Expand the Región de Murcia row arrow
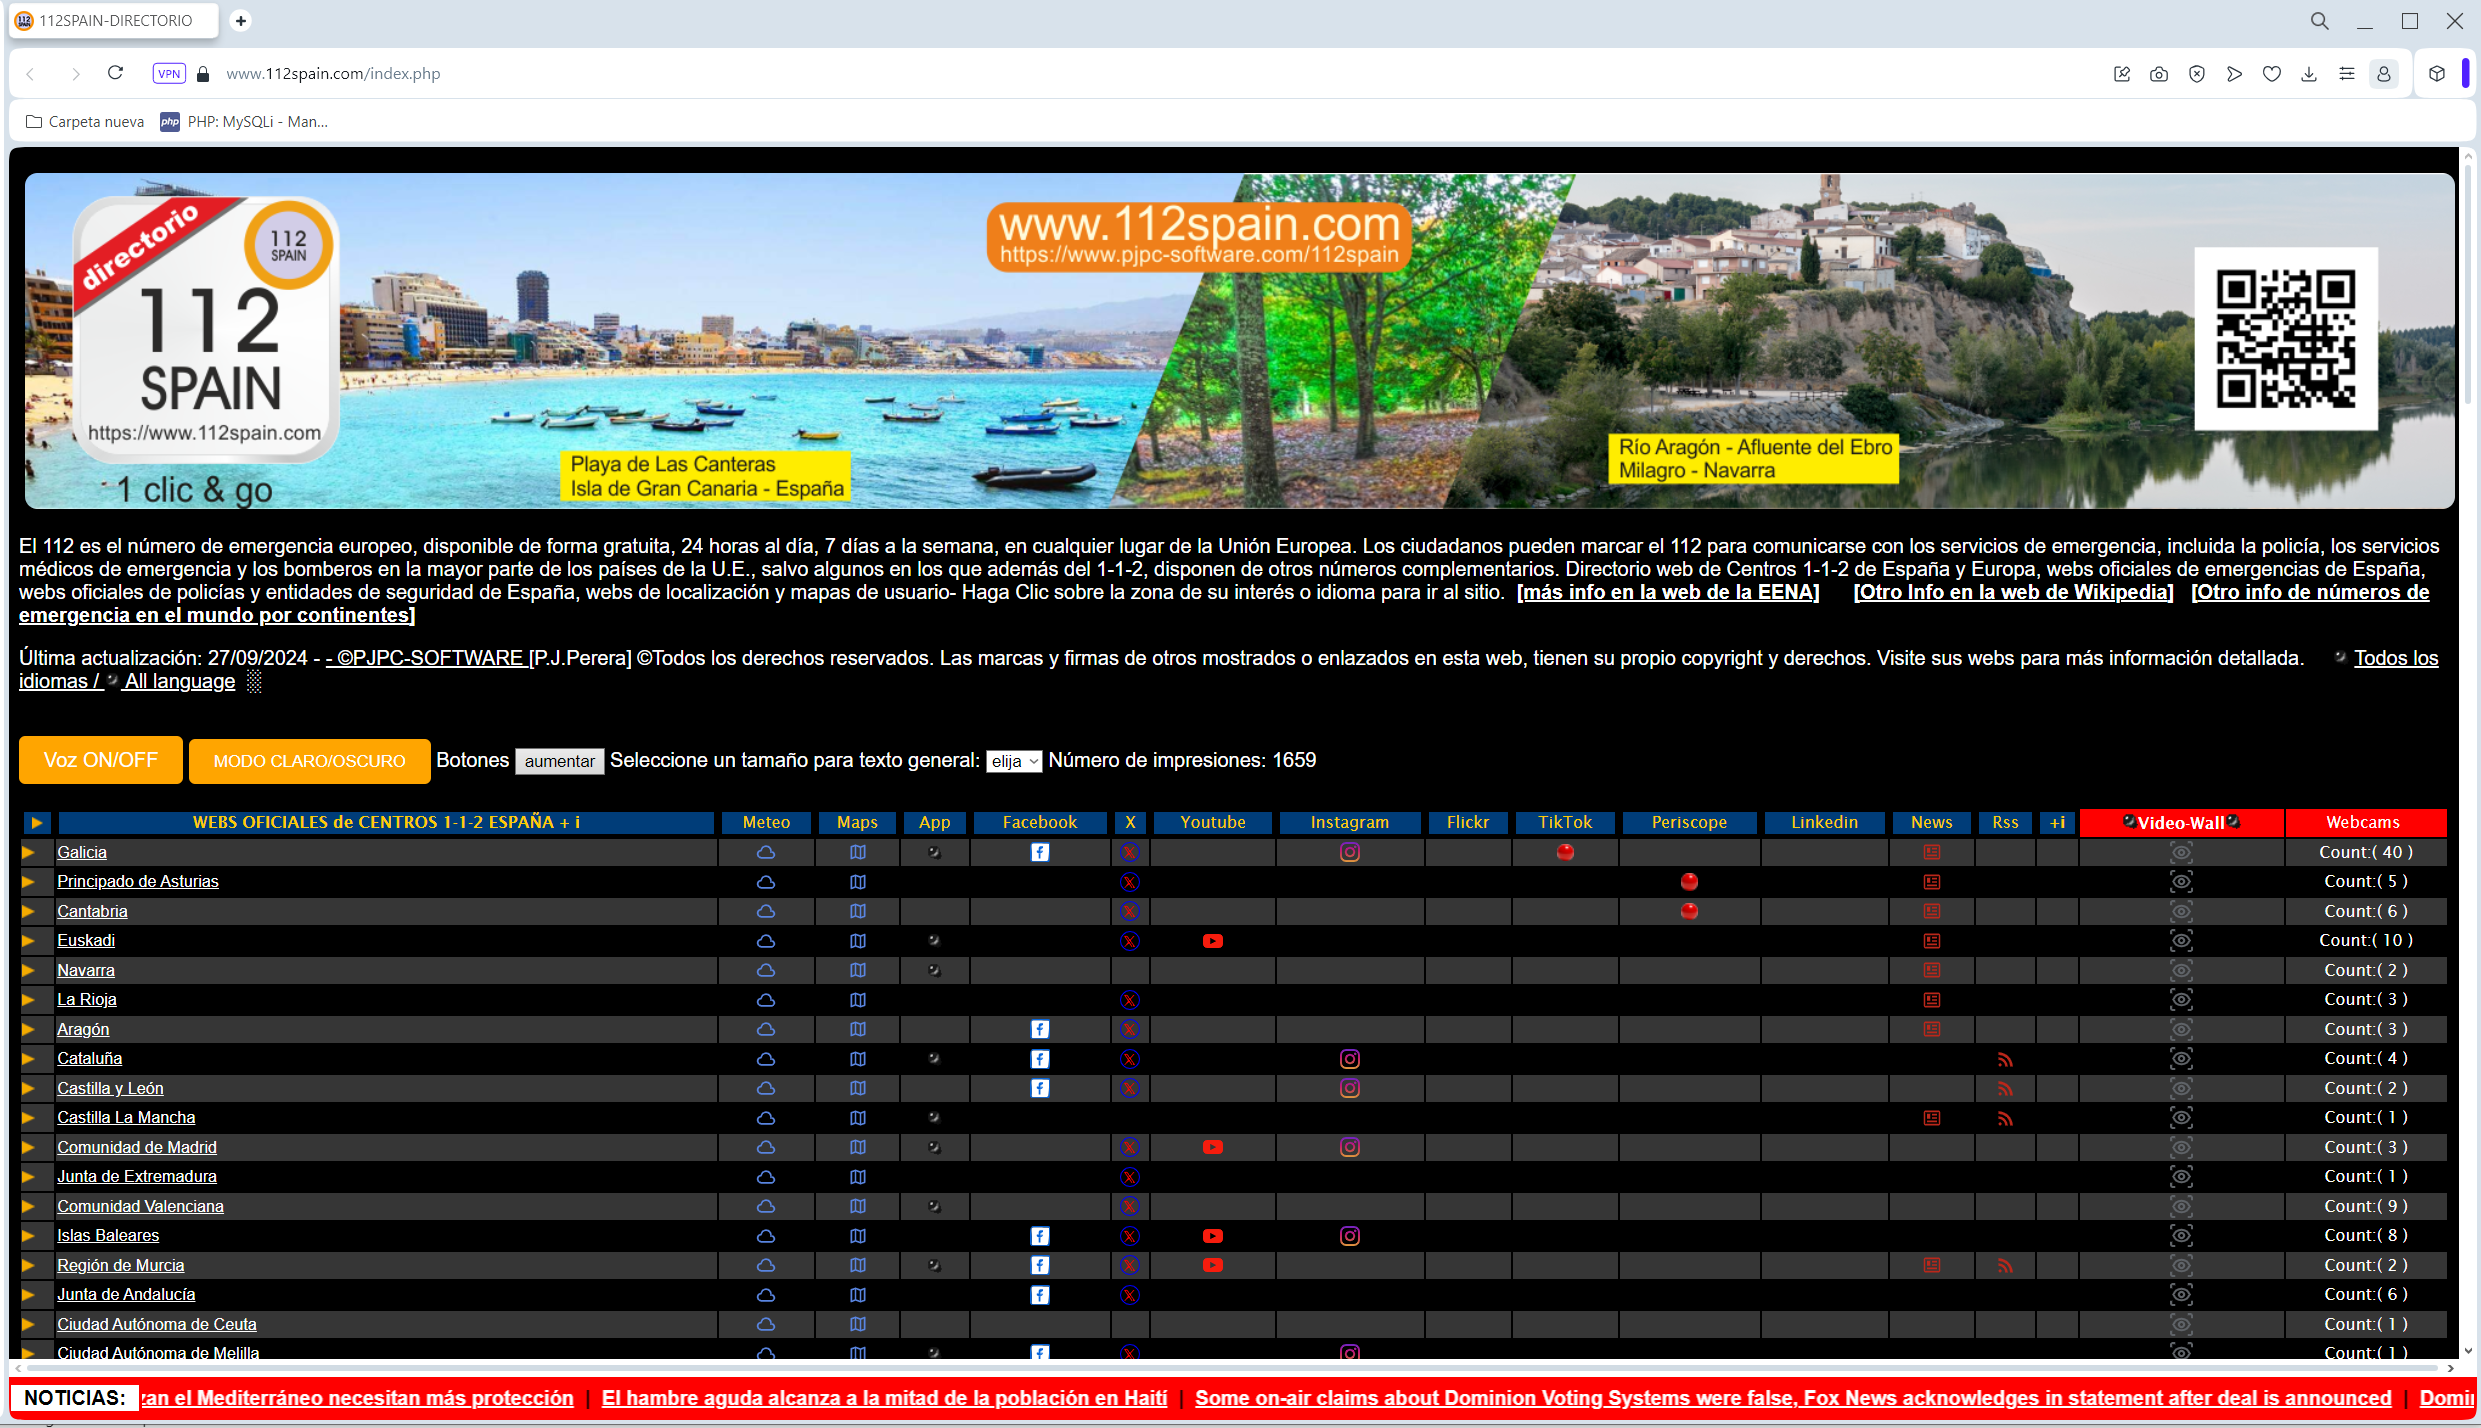The width and height of the screenshot is (2481, 1428). point(28,1265)
